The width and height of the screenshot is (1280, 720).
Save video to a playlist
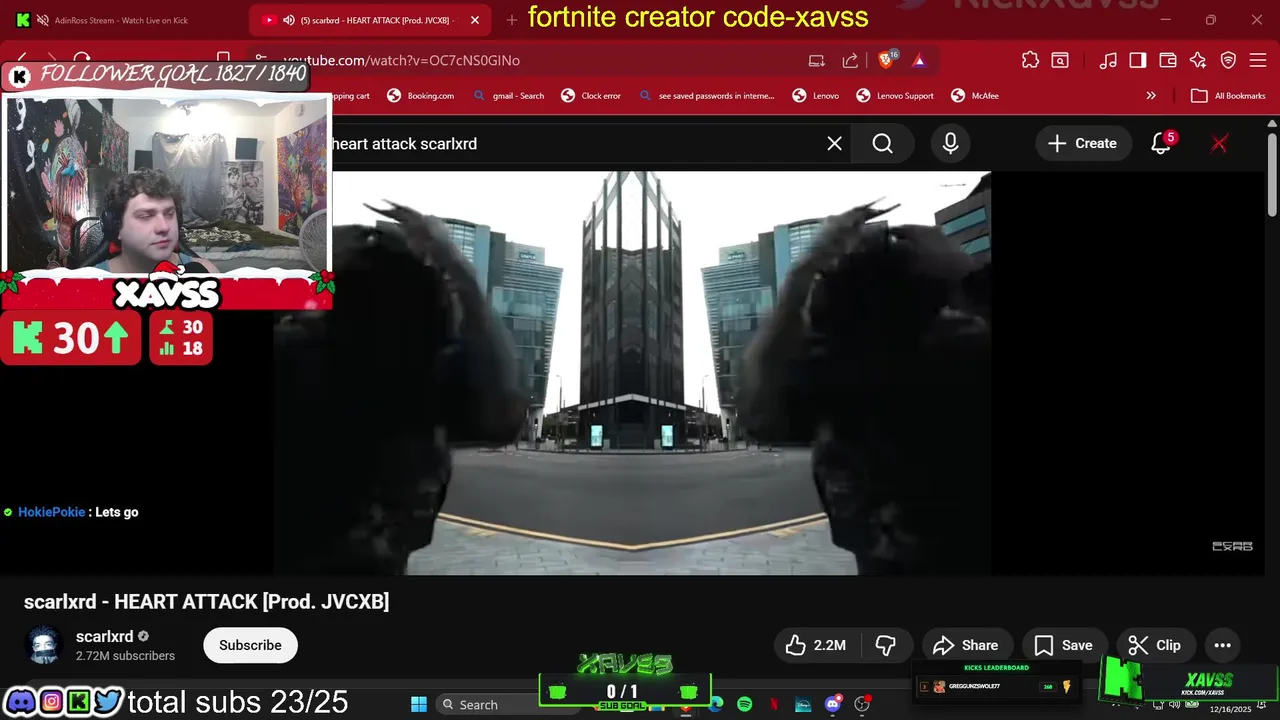(1063, 645)
